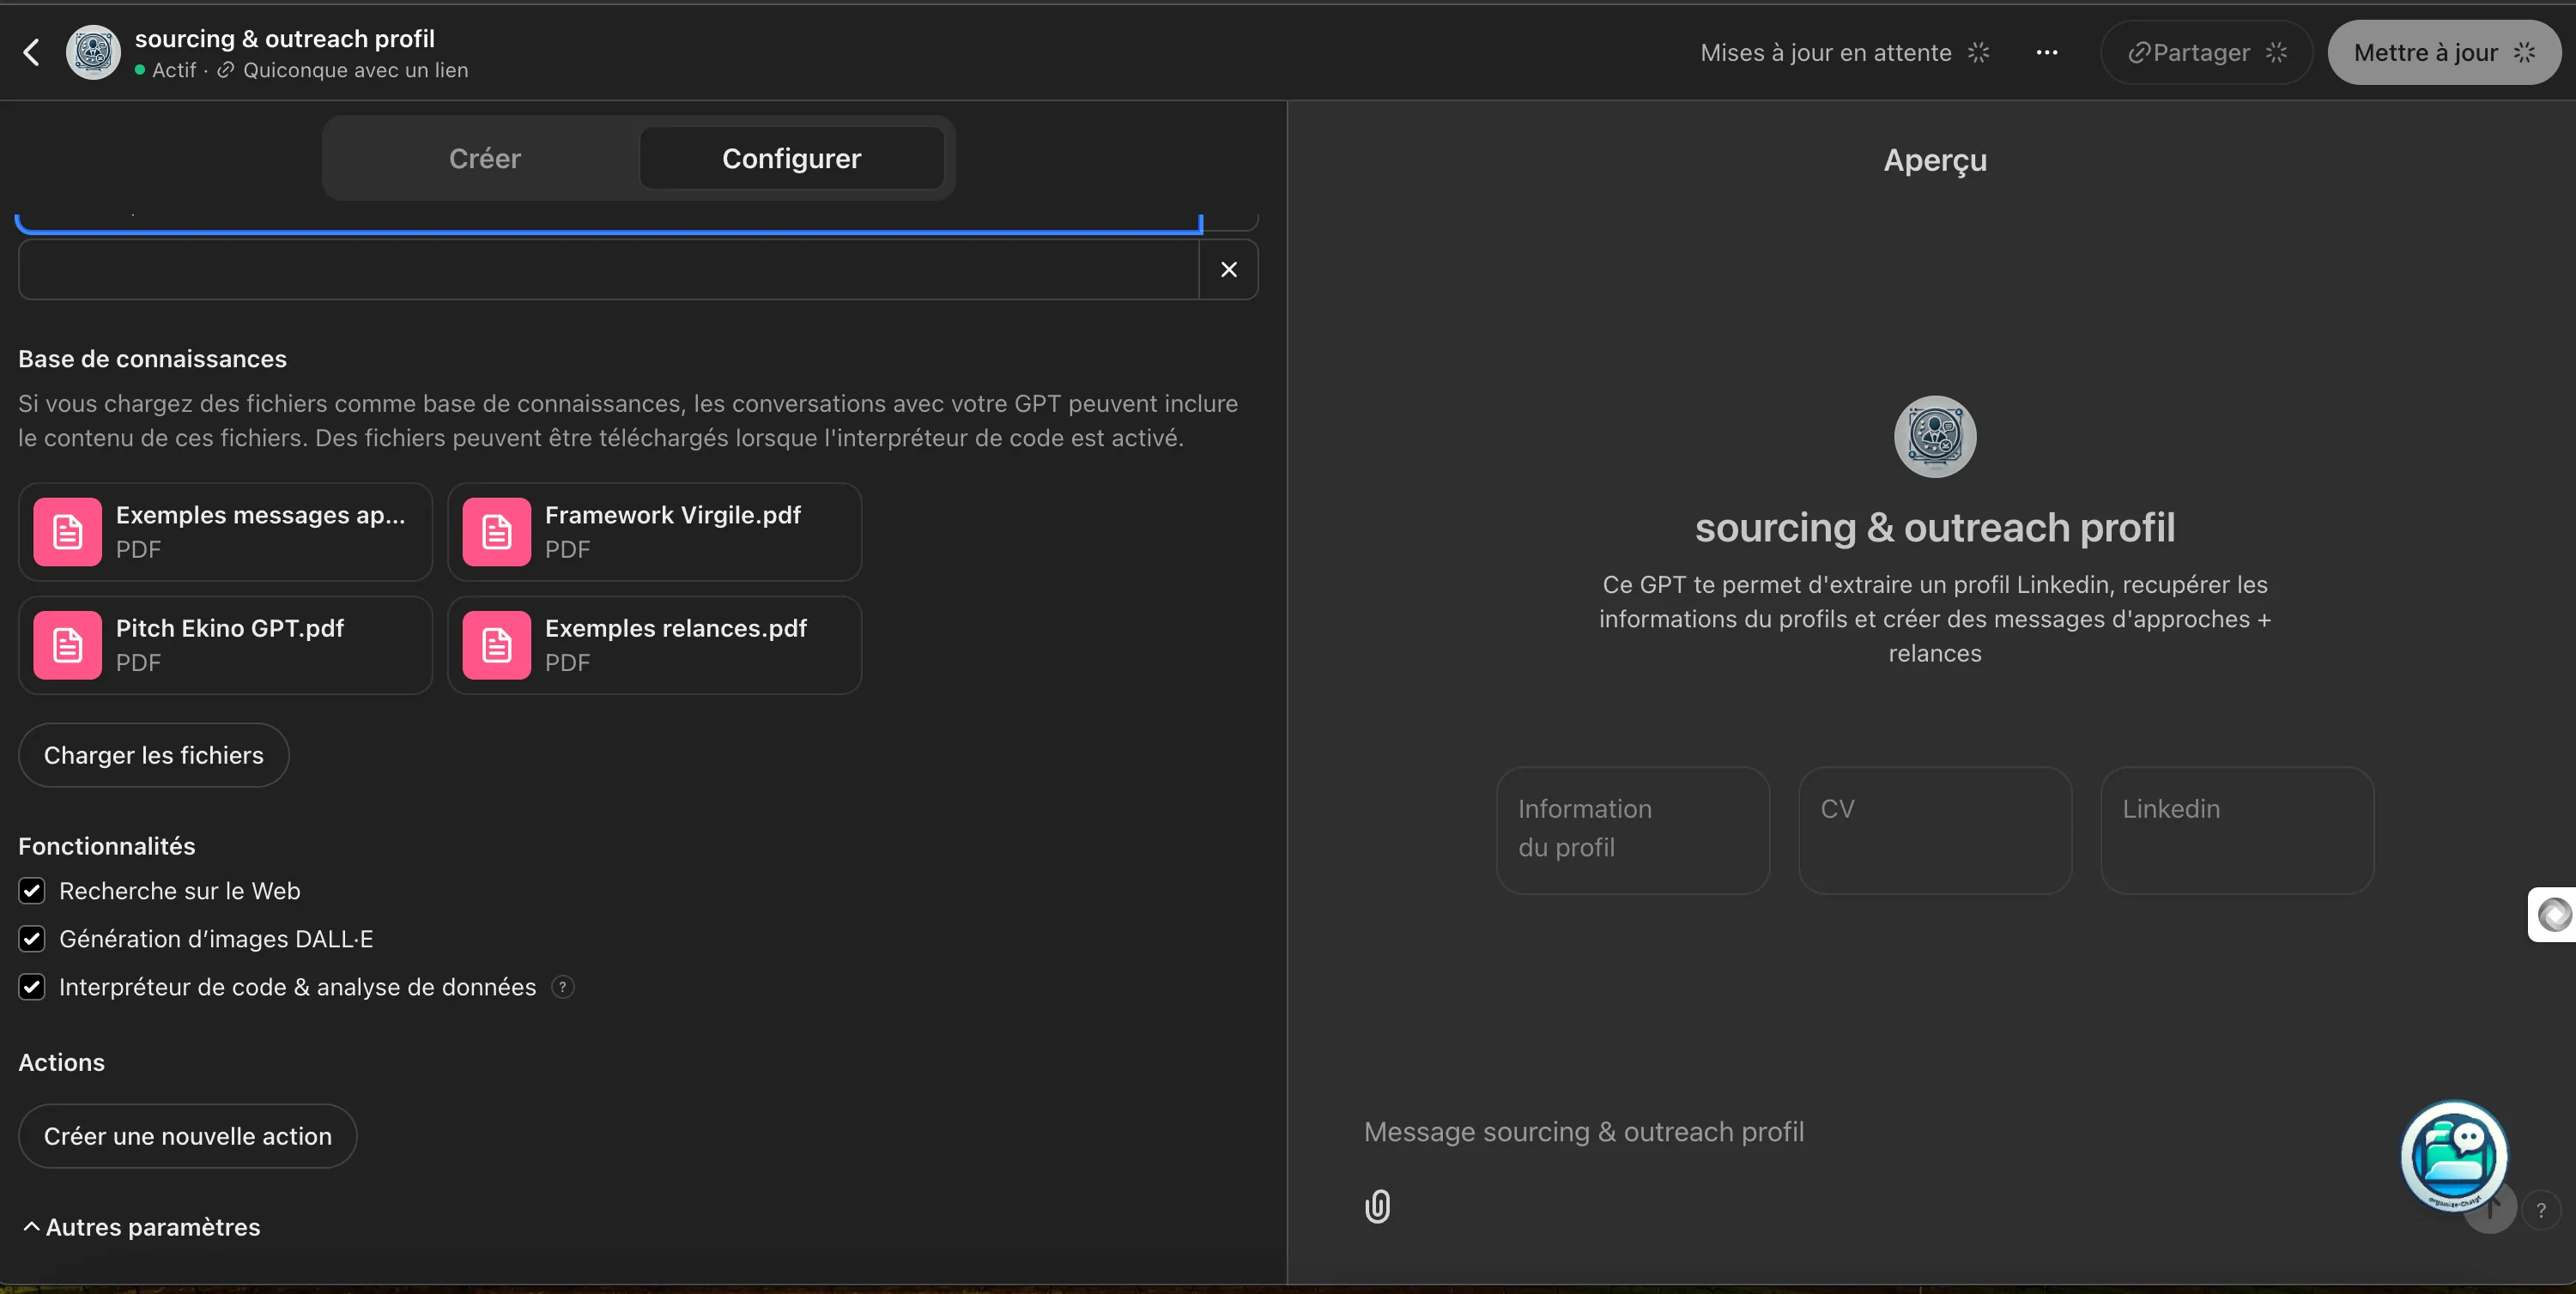The image size is (2576, 1294).
Task: Click the question mark help button at bottom right
Action: (x=2541, y=1210)
